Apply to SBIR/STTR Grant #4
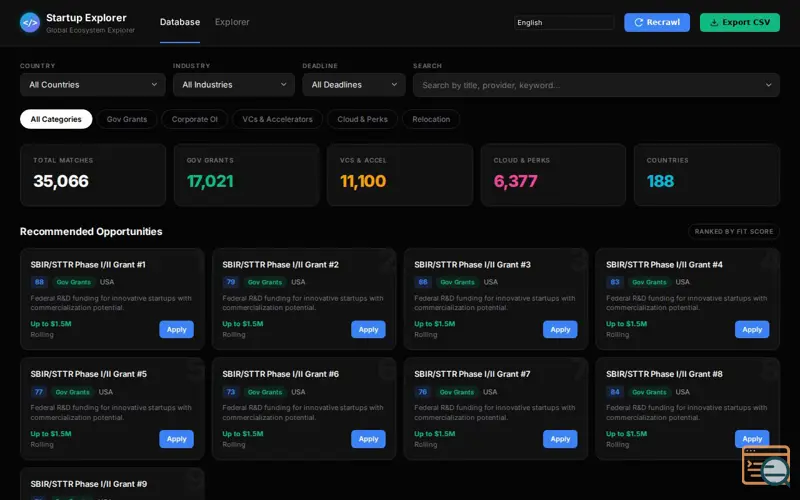Image resolution: width=800 pixels, height=500 pixels. click(752, 330)
